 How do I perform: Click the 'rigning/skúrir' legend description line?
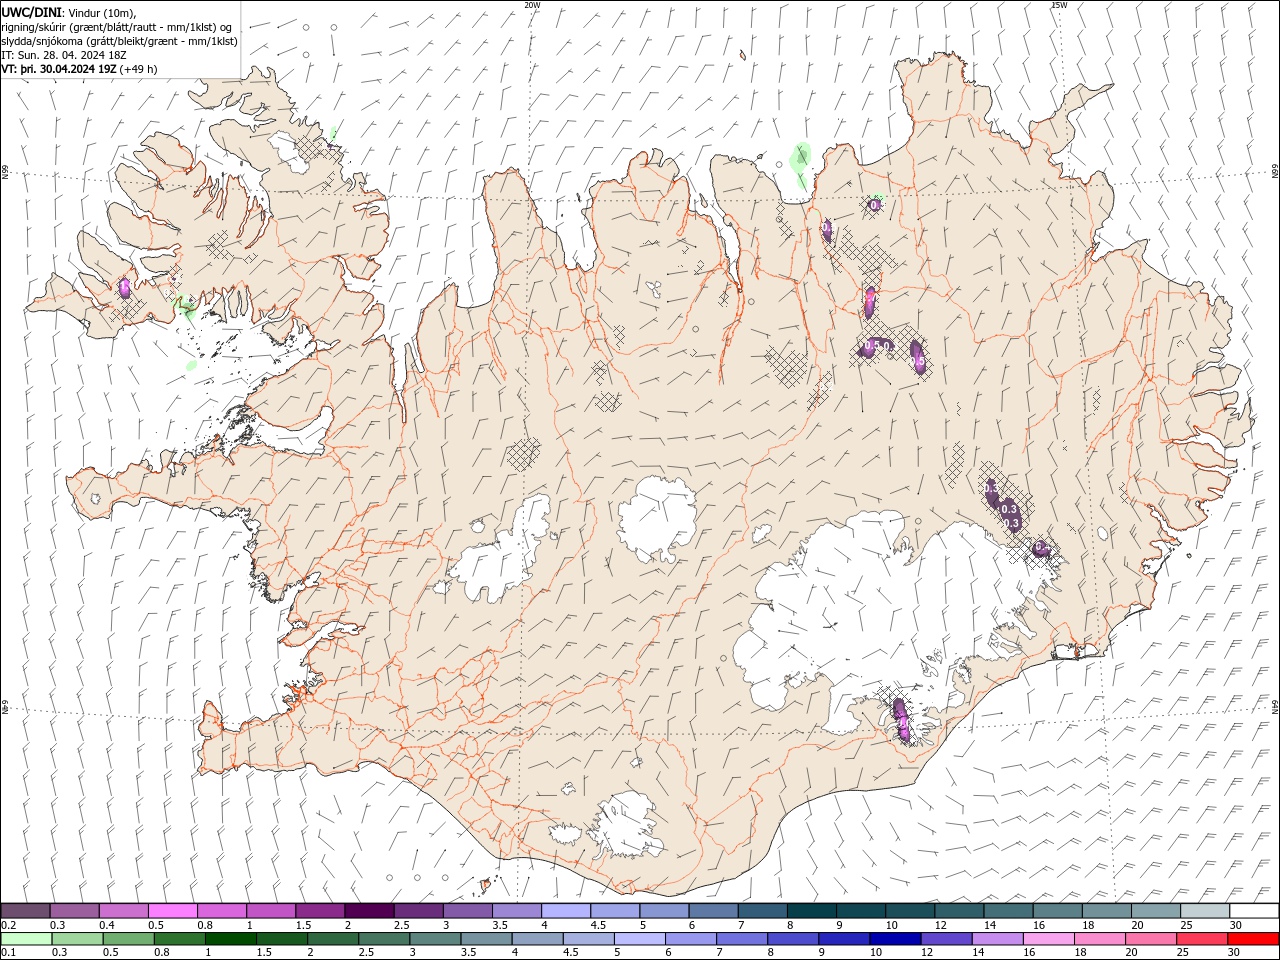[117, 27]
